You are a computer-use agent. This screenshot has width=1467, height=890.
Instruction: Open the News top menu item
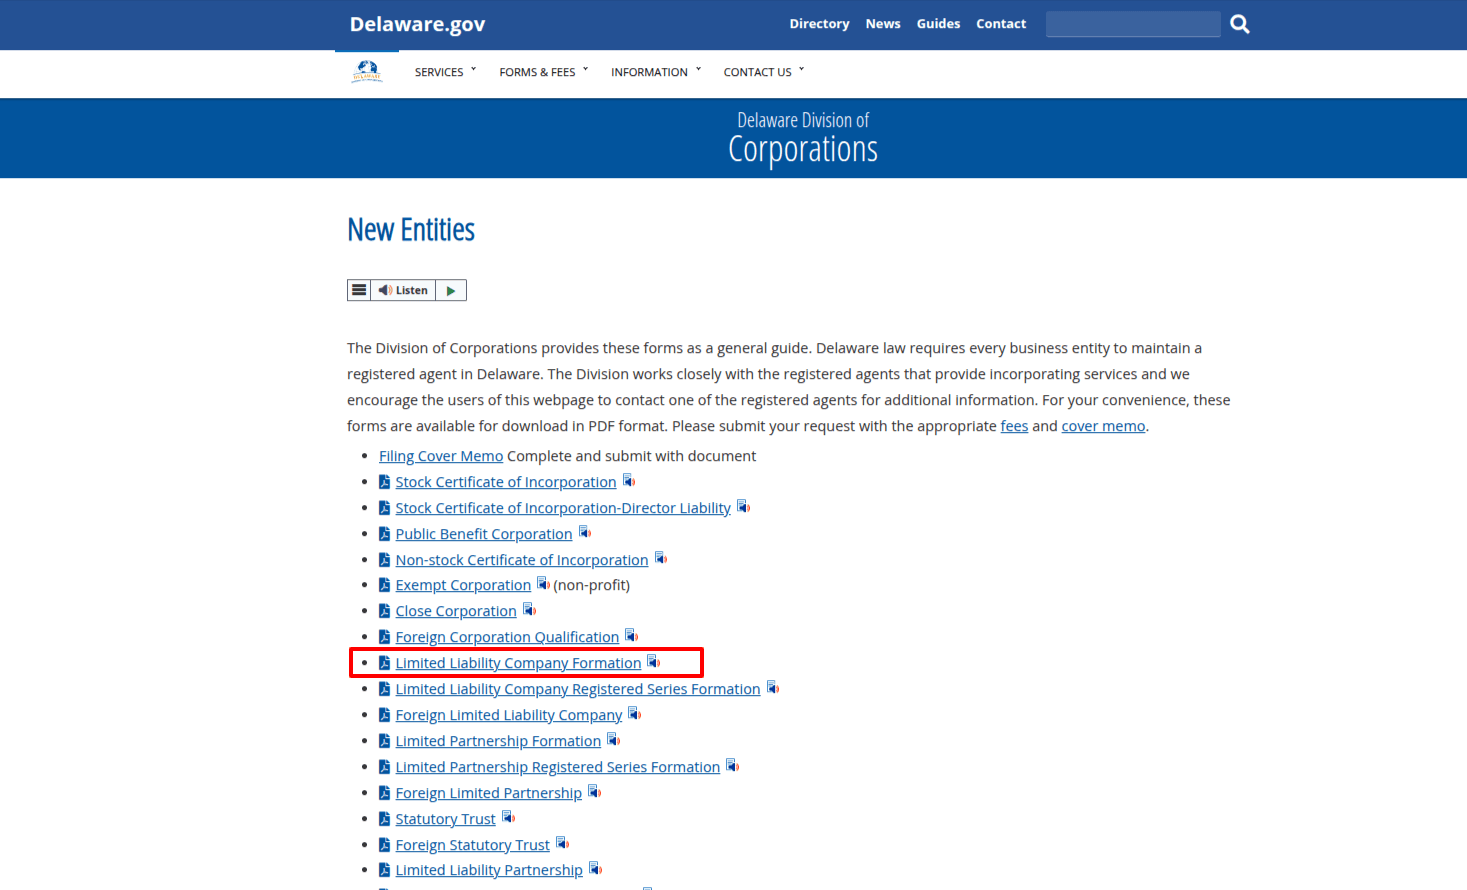click(883, 24)
